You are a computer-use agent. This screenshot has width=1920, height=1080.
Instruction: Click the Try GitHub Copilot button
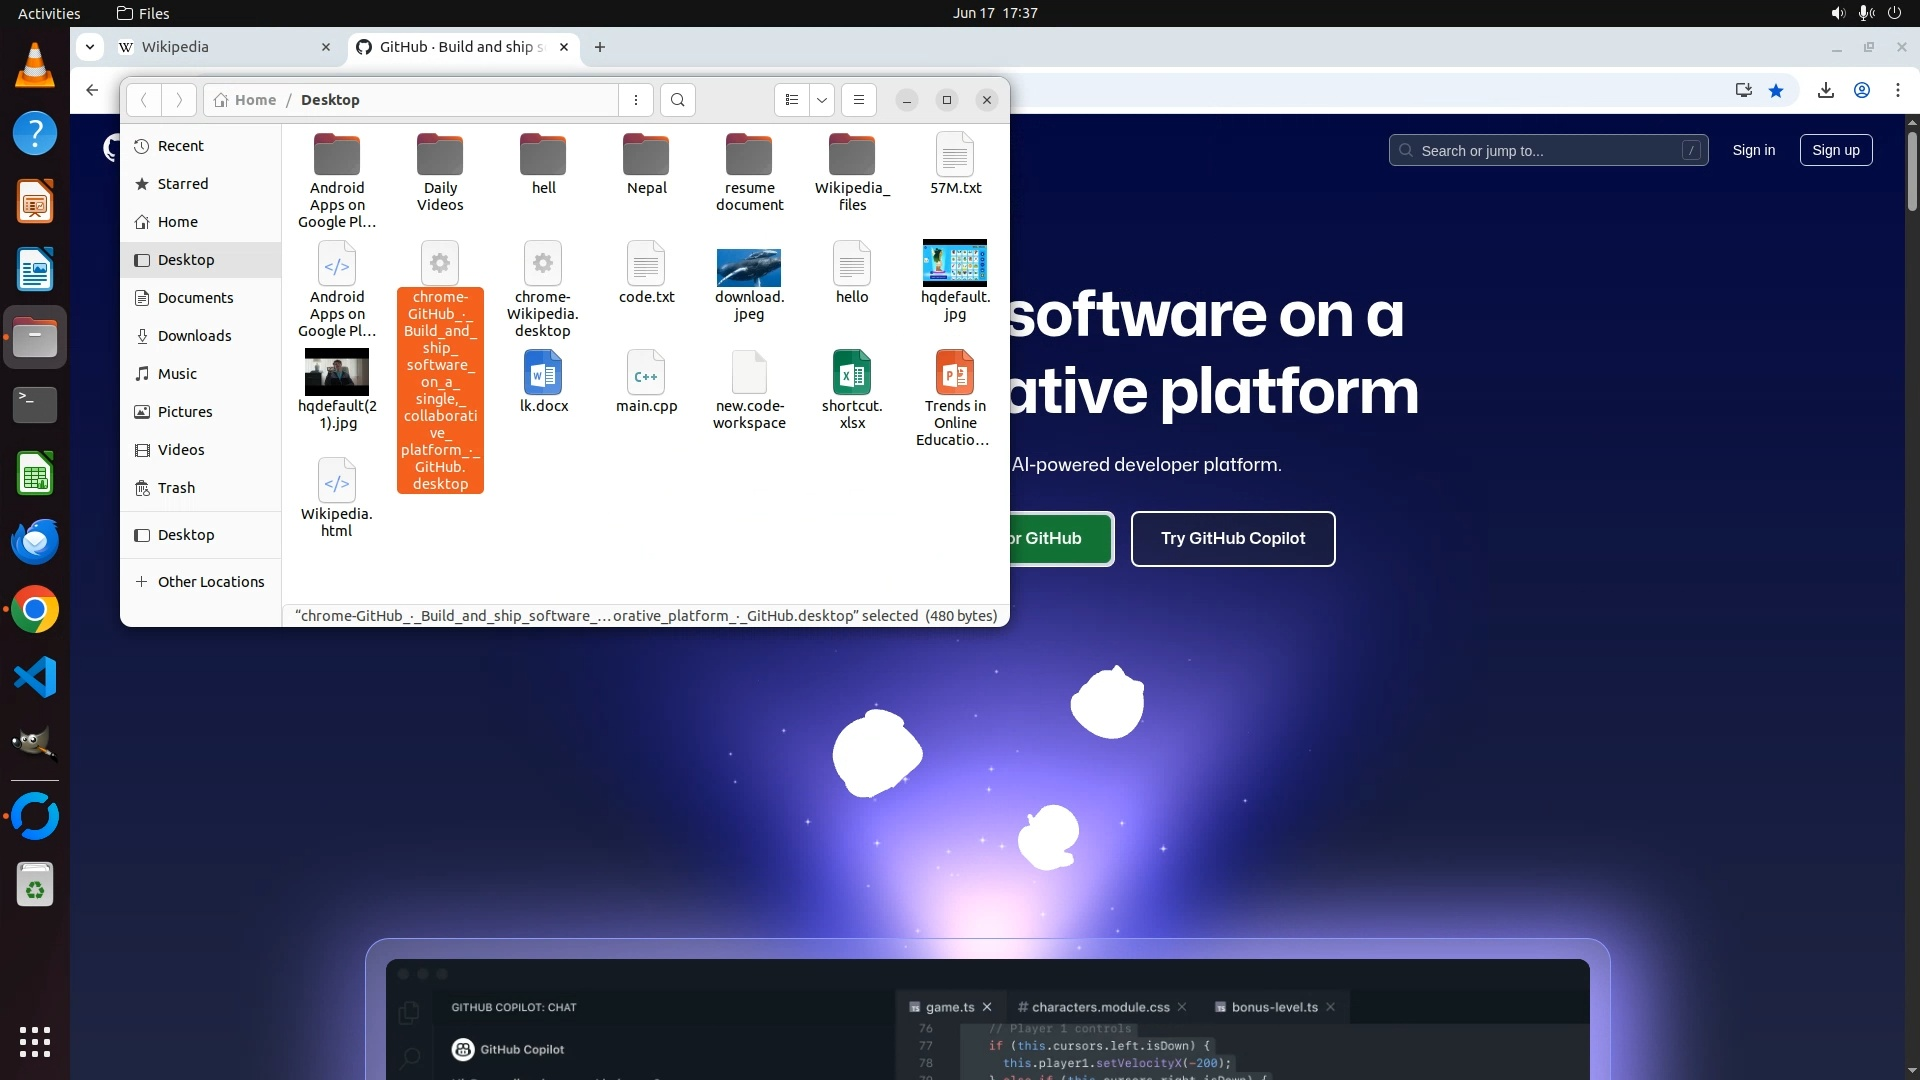[1232, 539]
